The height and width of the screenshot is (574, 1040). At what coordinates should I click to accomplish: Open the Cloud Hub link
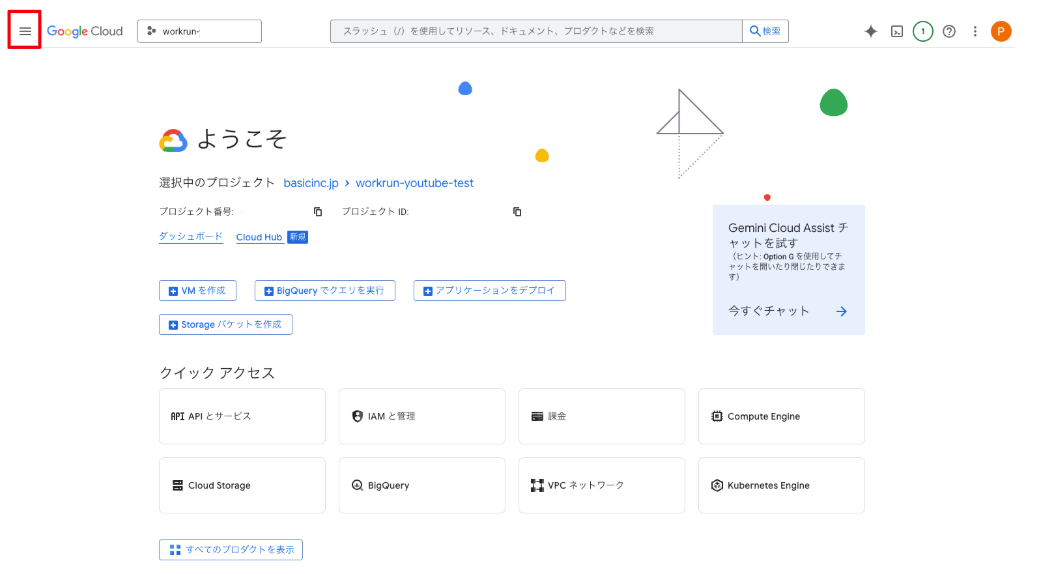[259, 237]
